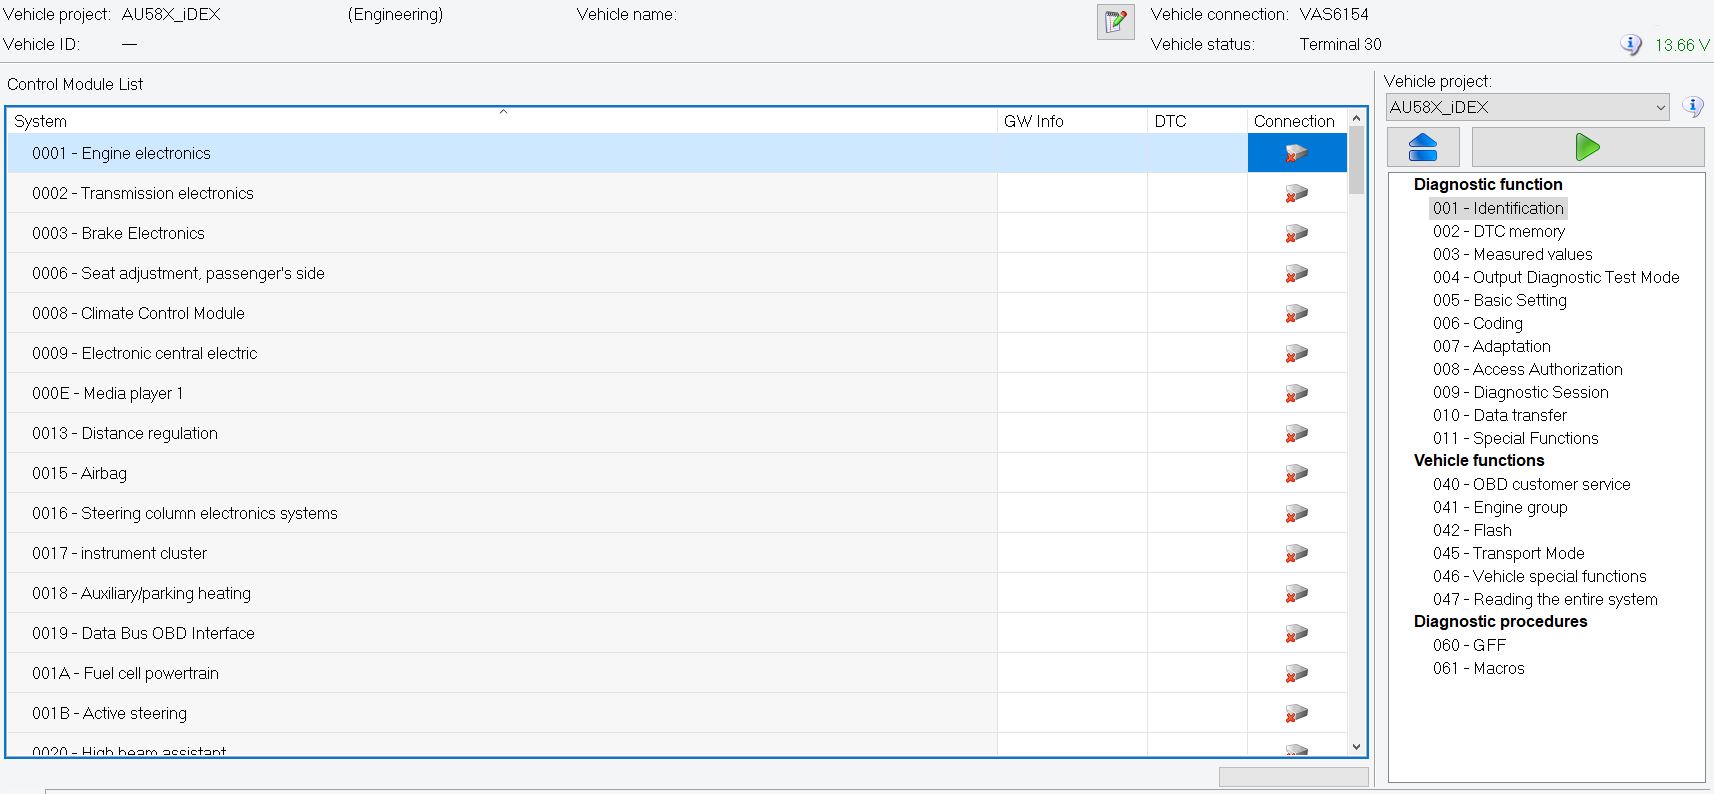Select 002 - DTC memory function

(1498, 231)
